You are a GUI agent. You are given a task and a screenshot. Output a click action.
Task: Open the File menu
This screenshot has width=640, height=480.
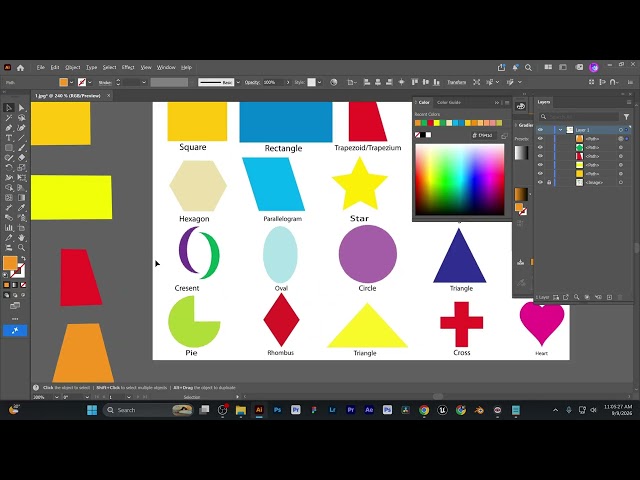[40, 67]
